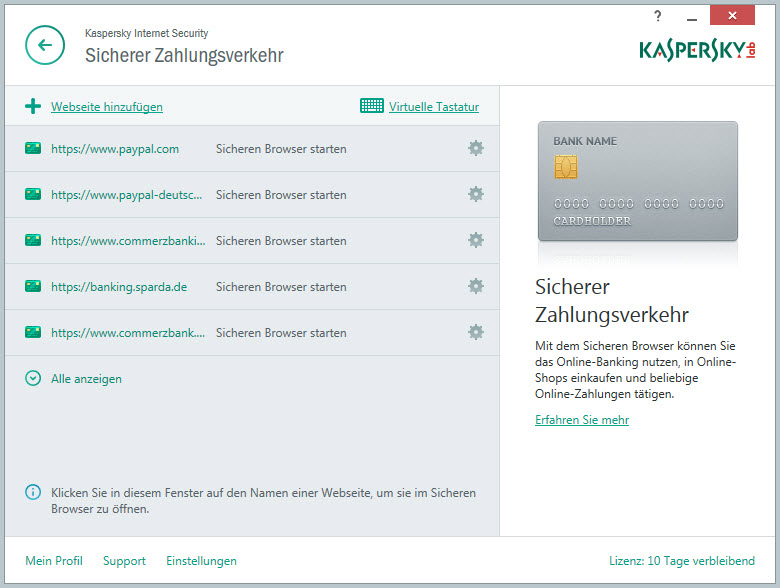Open settings gear for banking.sparda.de entry
780x588 pixels.
click(x=476, y=286)
